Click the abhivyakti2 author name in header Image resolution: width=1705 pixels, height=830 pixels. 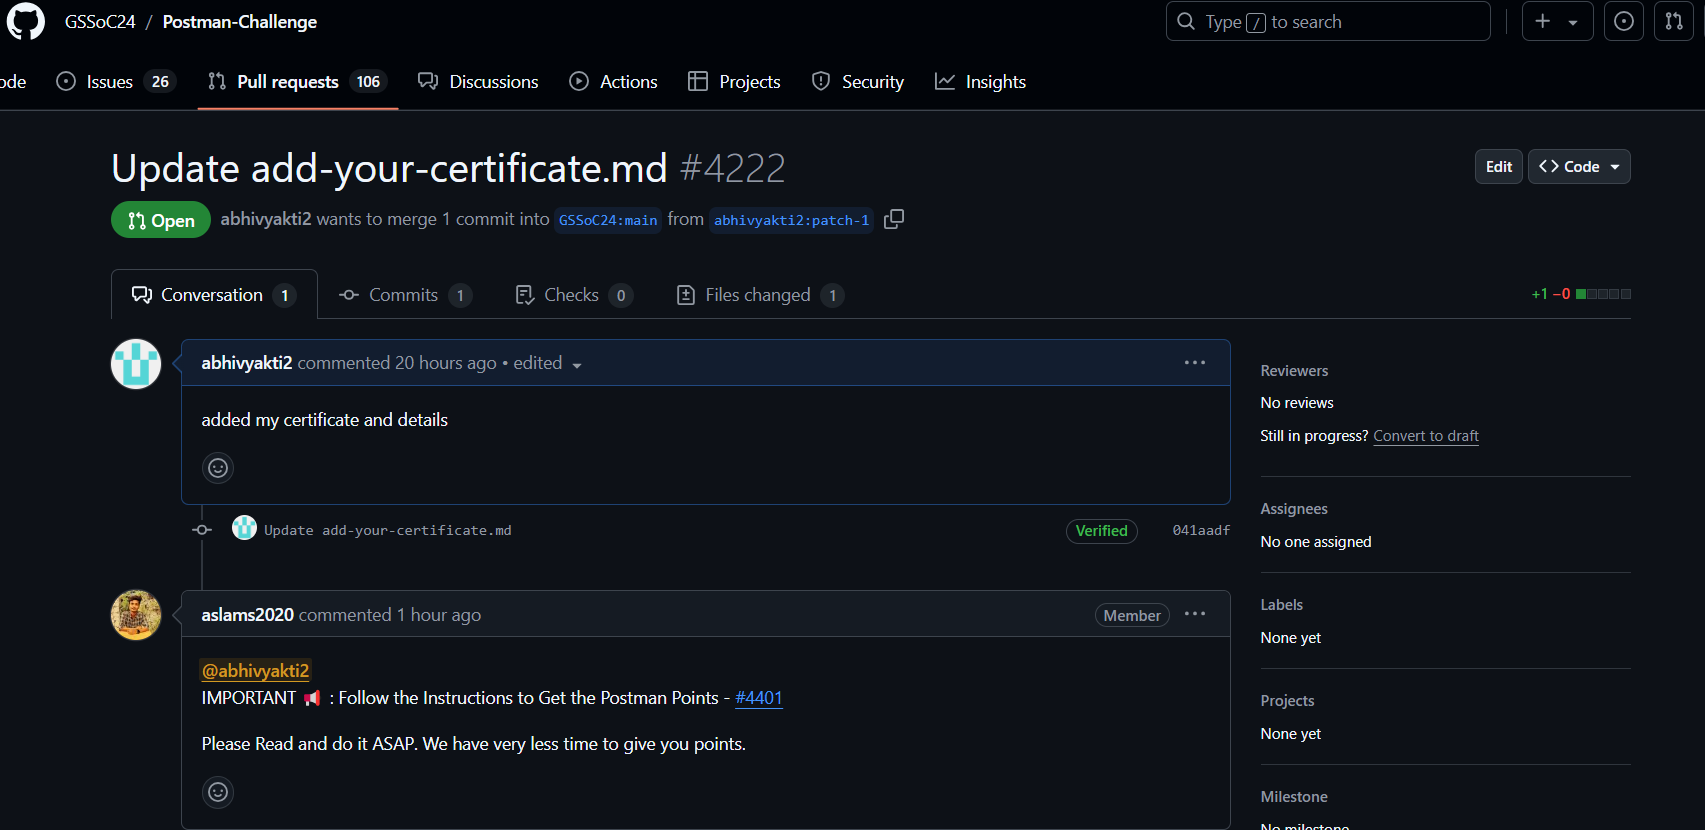click(x=266, y=219)
